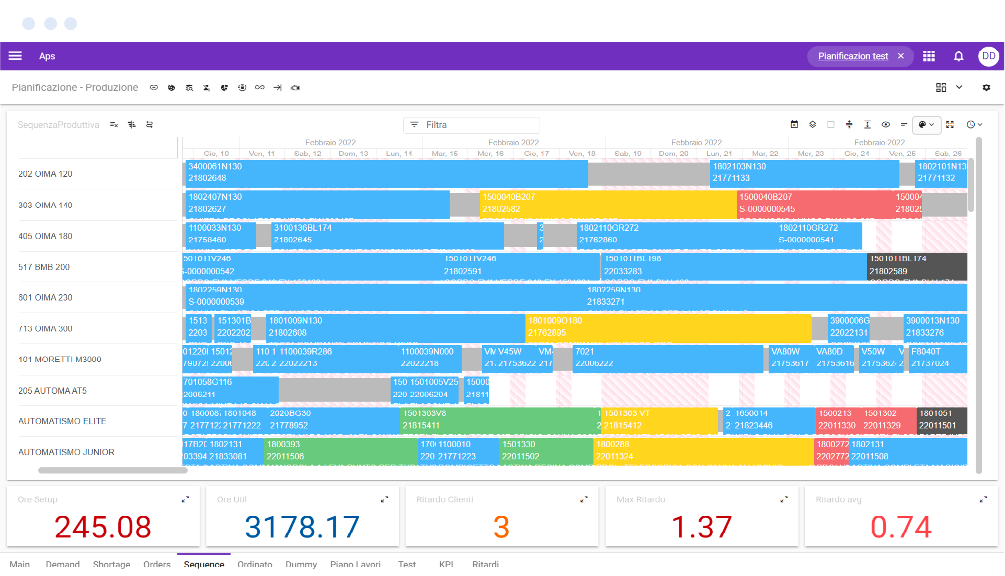Expand the Max Ritardo KPI card
Viewport: 1005px width, 576px height.
click(x=782, y=499)
